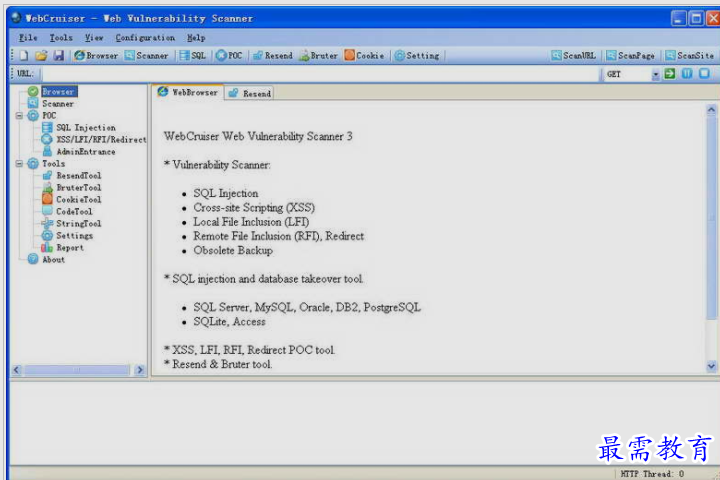Click the New file toolbar icon
720x480 pixels.
click(24, 56)
